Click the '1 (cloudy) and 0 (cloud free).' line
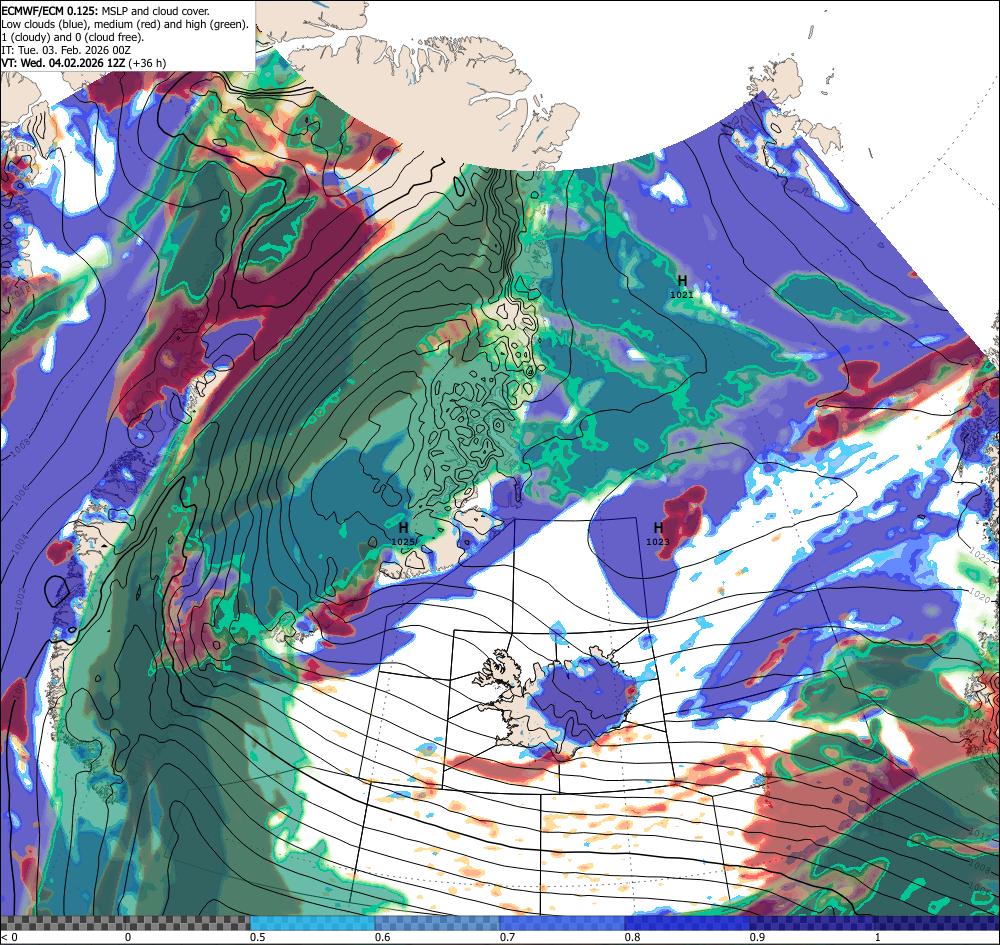This screenshot has width=1000, height=945. coord(73,37)
